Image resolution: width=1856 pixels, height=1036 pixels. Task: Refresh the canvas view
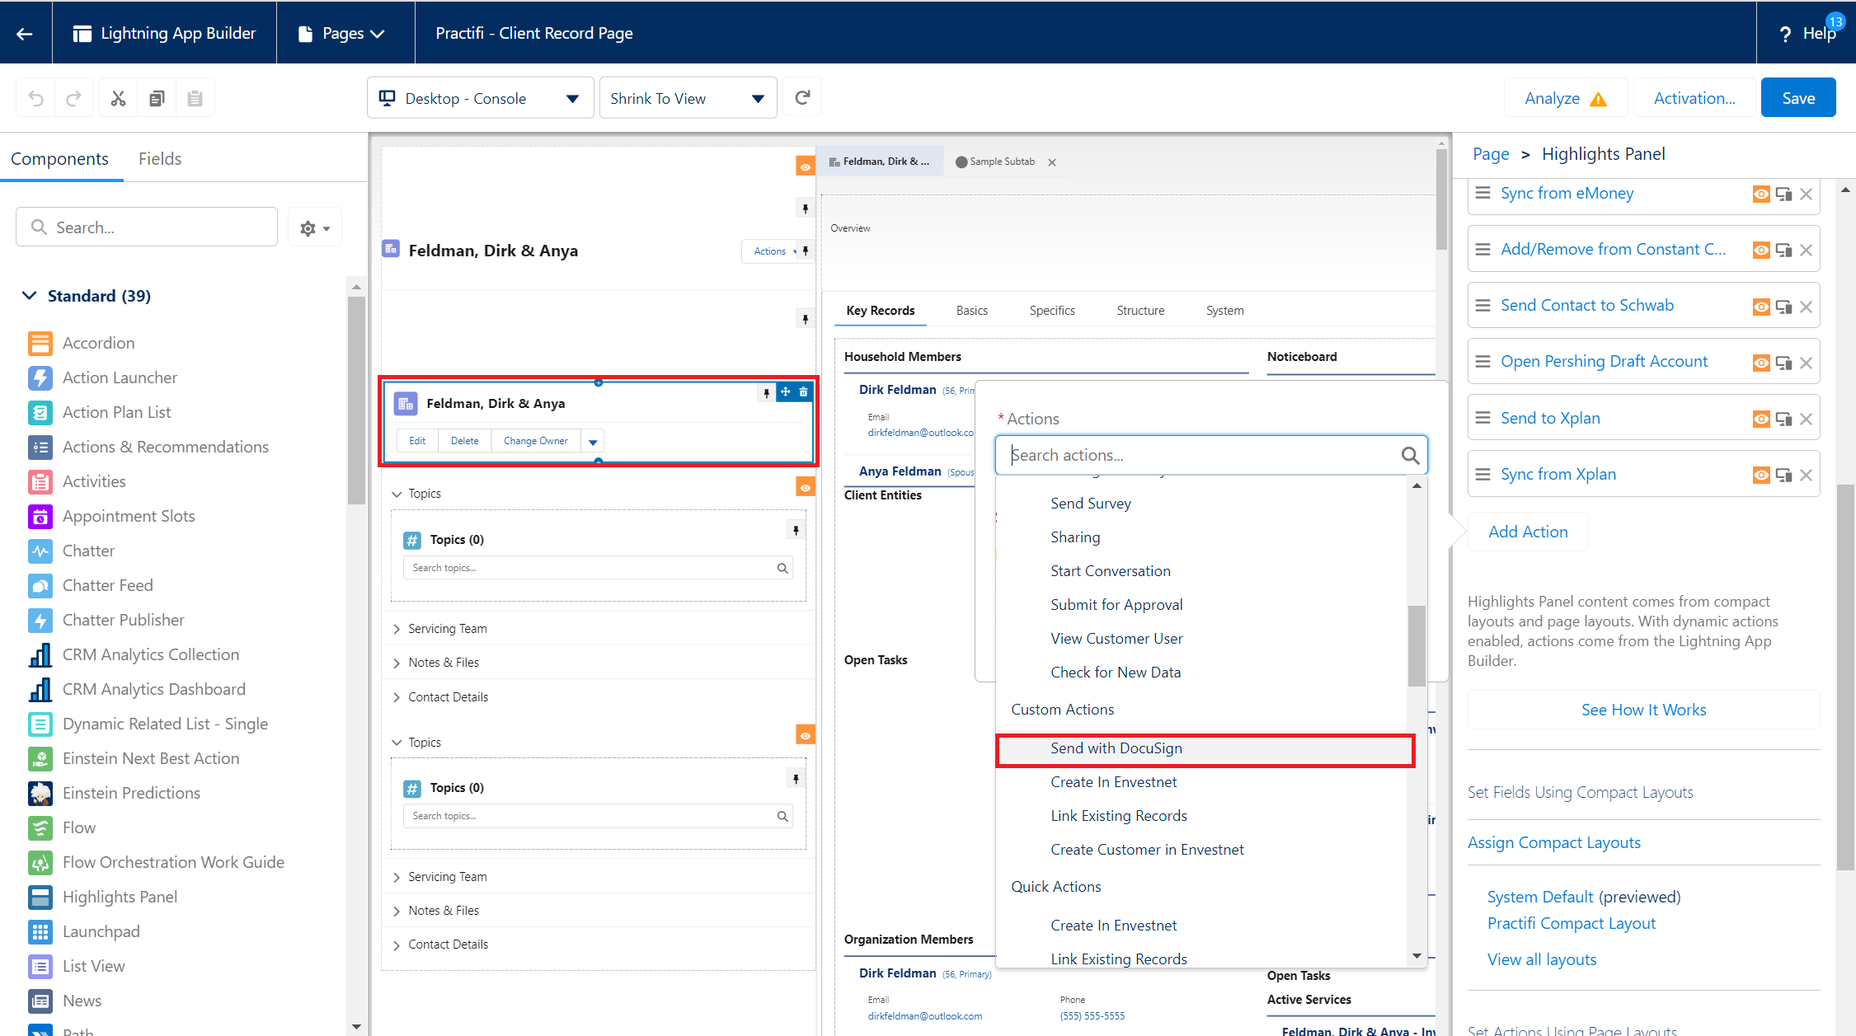tap(802, 98)
